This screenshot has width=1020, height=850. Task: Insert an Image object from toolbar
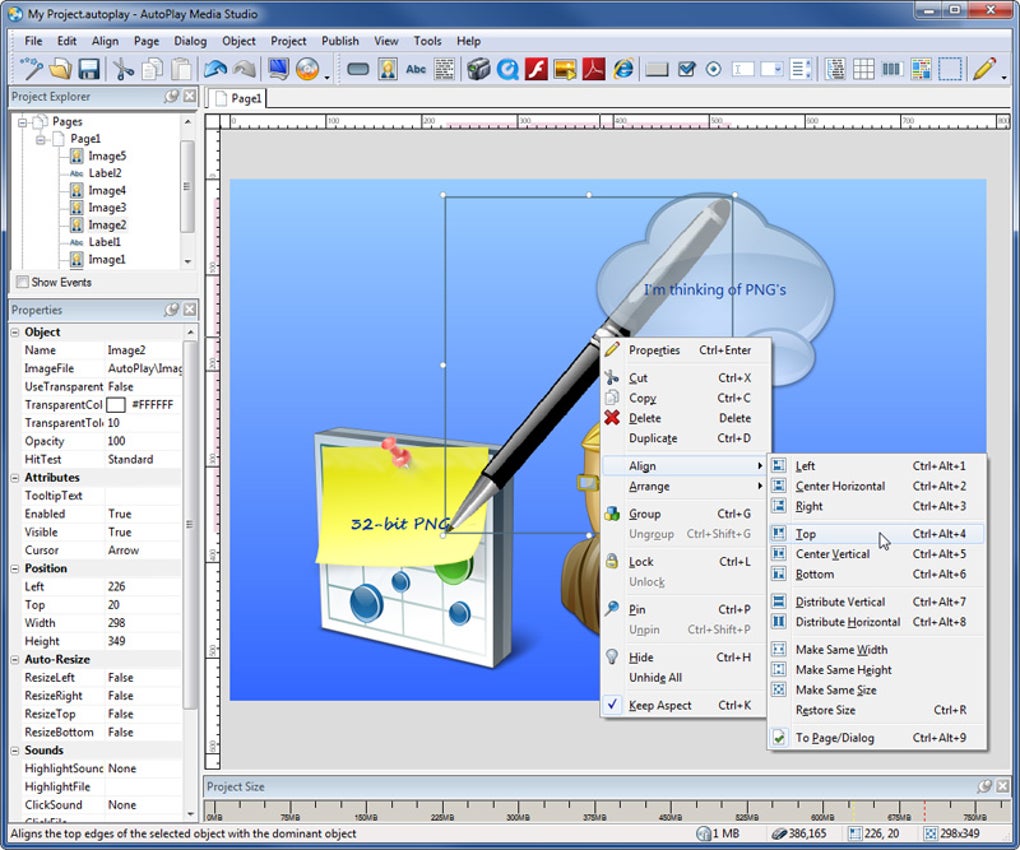click(x=388, y=69)
